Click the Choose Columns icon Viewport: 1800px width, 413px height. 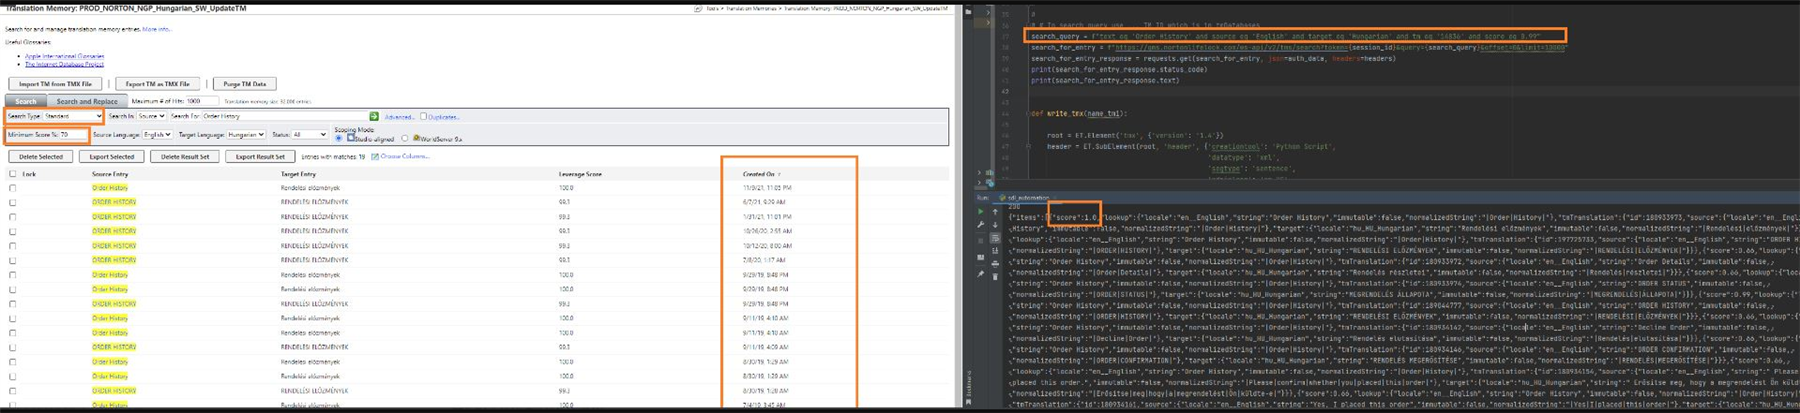click(375, 157)
